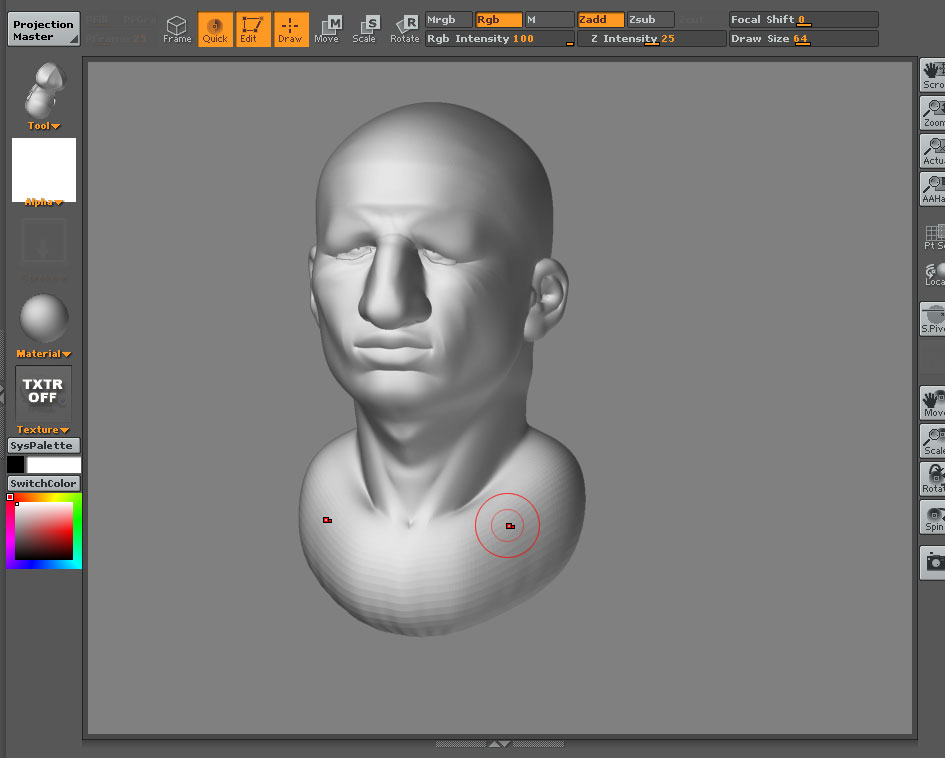Click the Rgb Intensity slider
Image resolution: width=945 pixels, height=758 pixels.
point(500,39)
